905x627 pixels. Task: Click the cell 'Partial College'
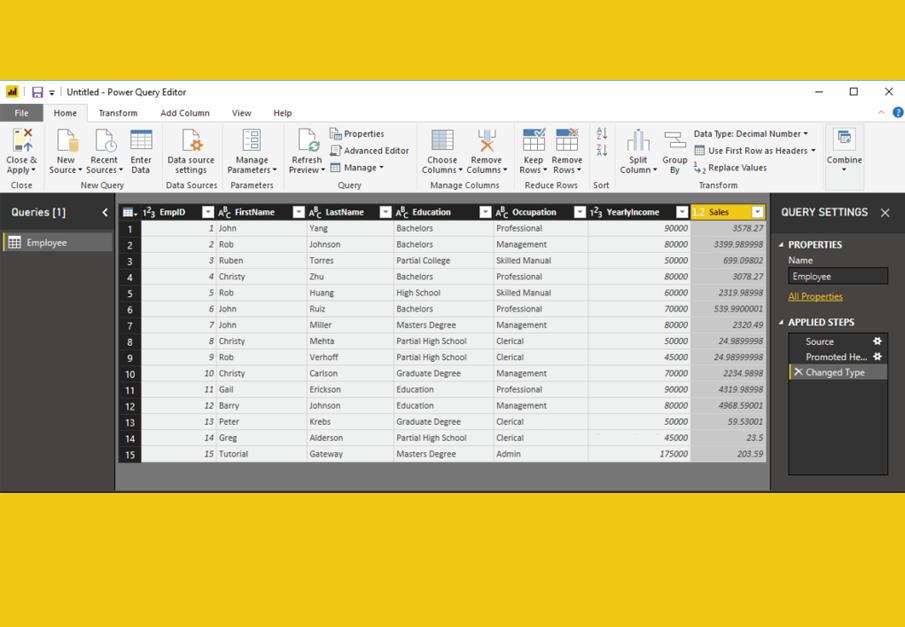point(443,261)
